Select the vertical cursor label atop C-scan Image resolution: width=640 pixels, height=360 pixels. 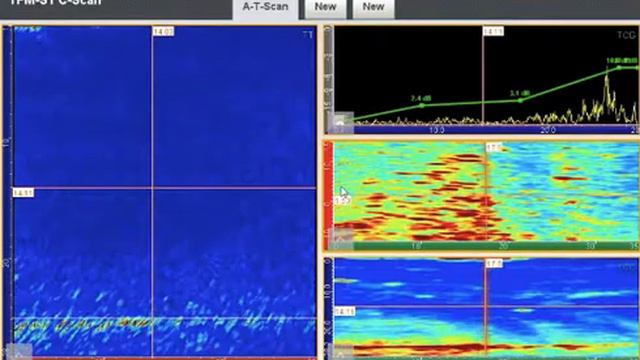163,31
